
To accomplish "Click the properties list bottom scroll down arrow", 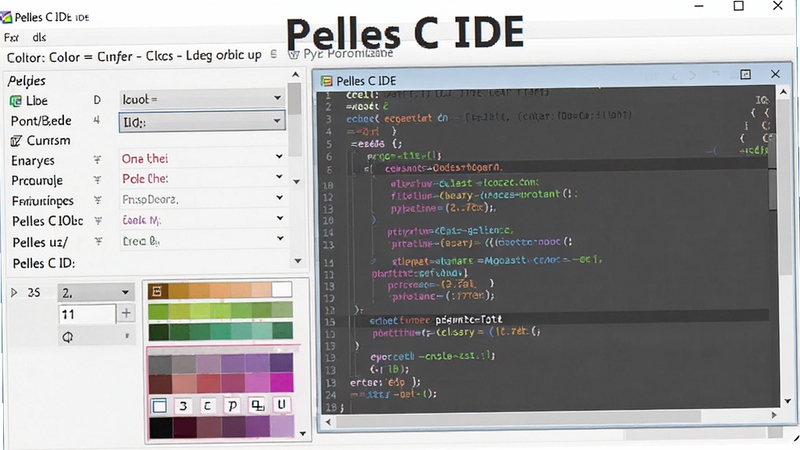I will [x=298, y=261].
